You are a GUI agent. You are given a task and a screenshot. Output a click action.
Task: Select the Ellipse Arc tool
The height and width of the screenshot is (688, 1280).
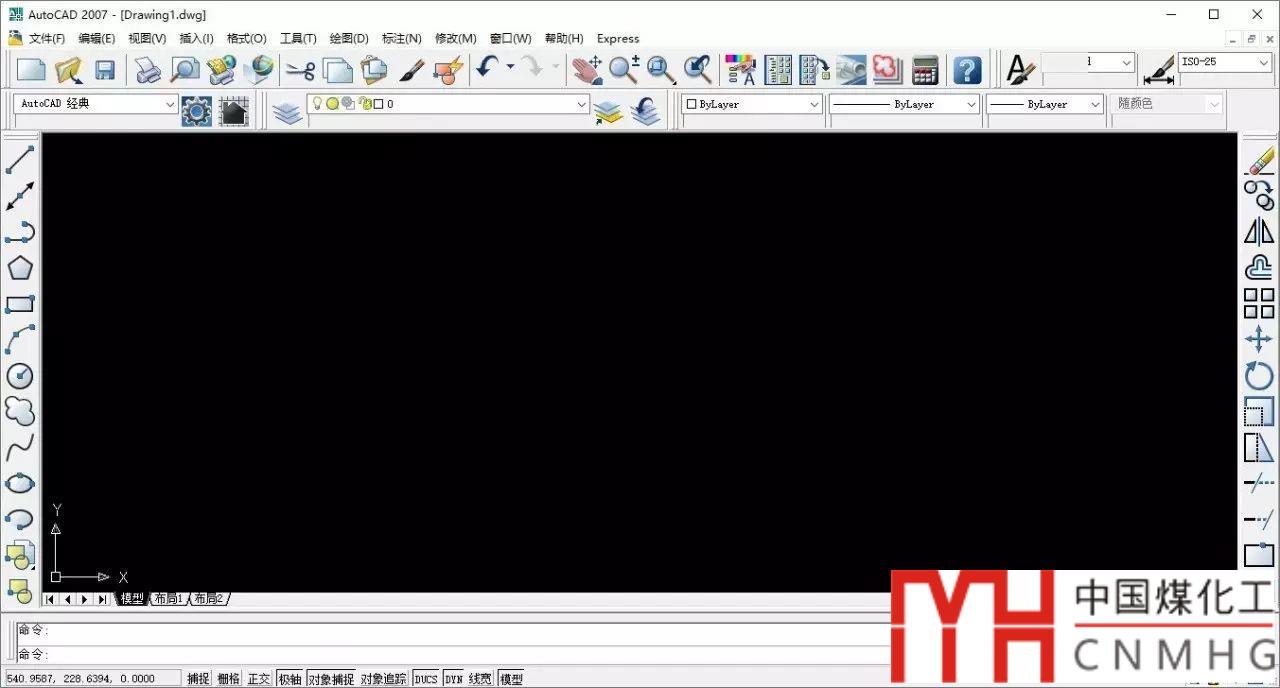point(20,519)
